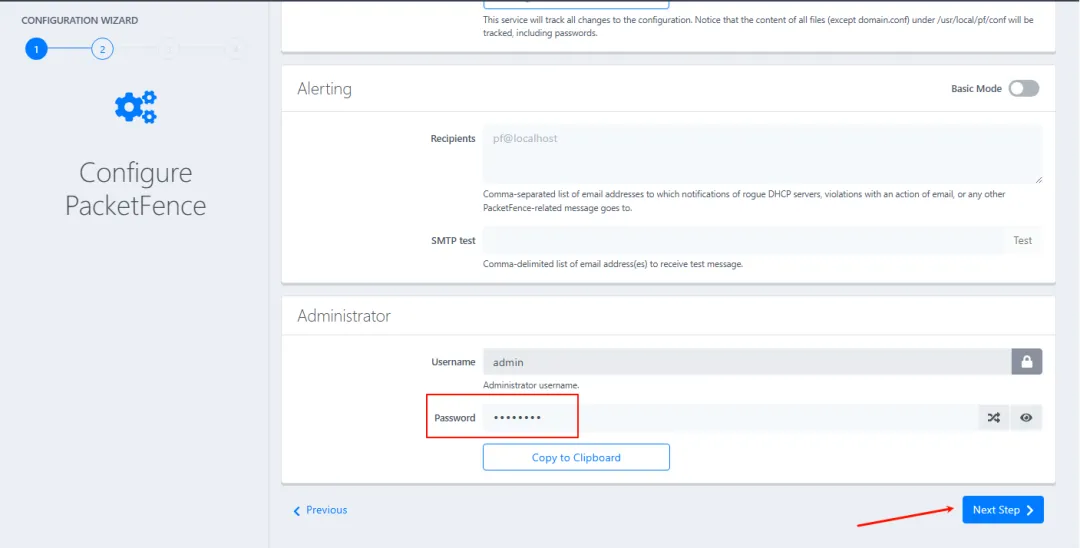Focus the SMTP test input field
The image size is (1080, 548).
tap(744, 240)
